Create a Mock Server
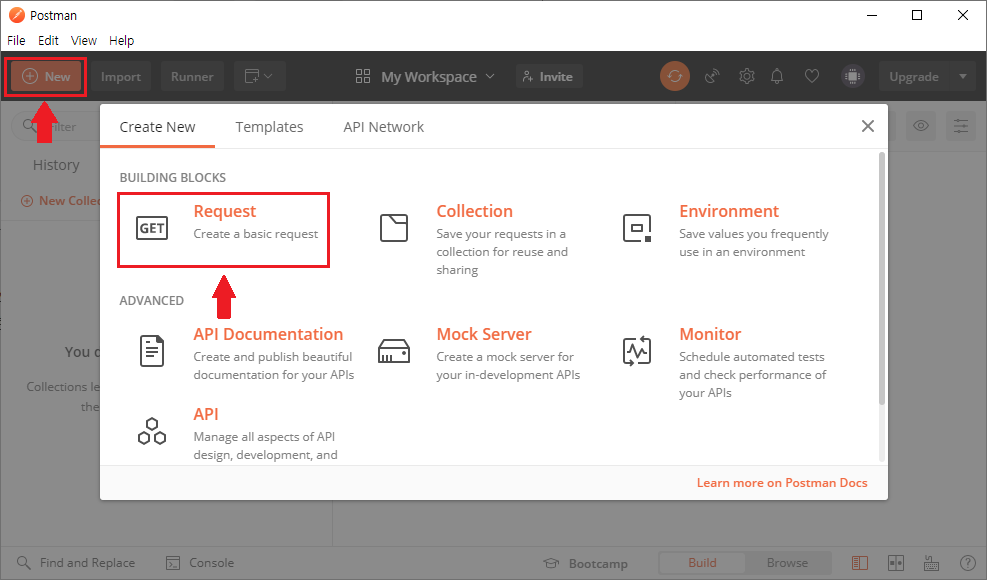This screenshot has height=580, width=987. tap(483, 334)
